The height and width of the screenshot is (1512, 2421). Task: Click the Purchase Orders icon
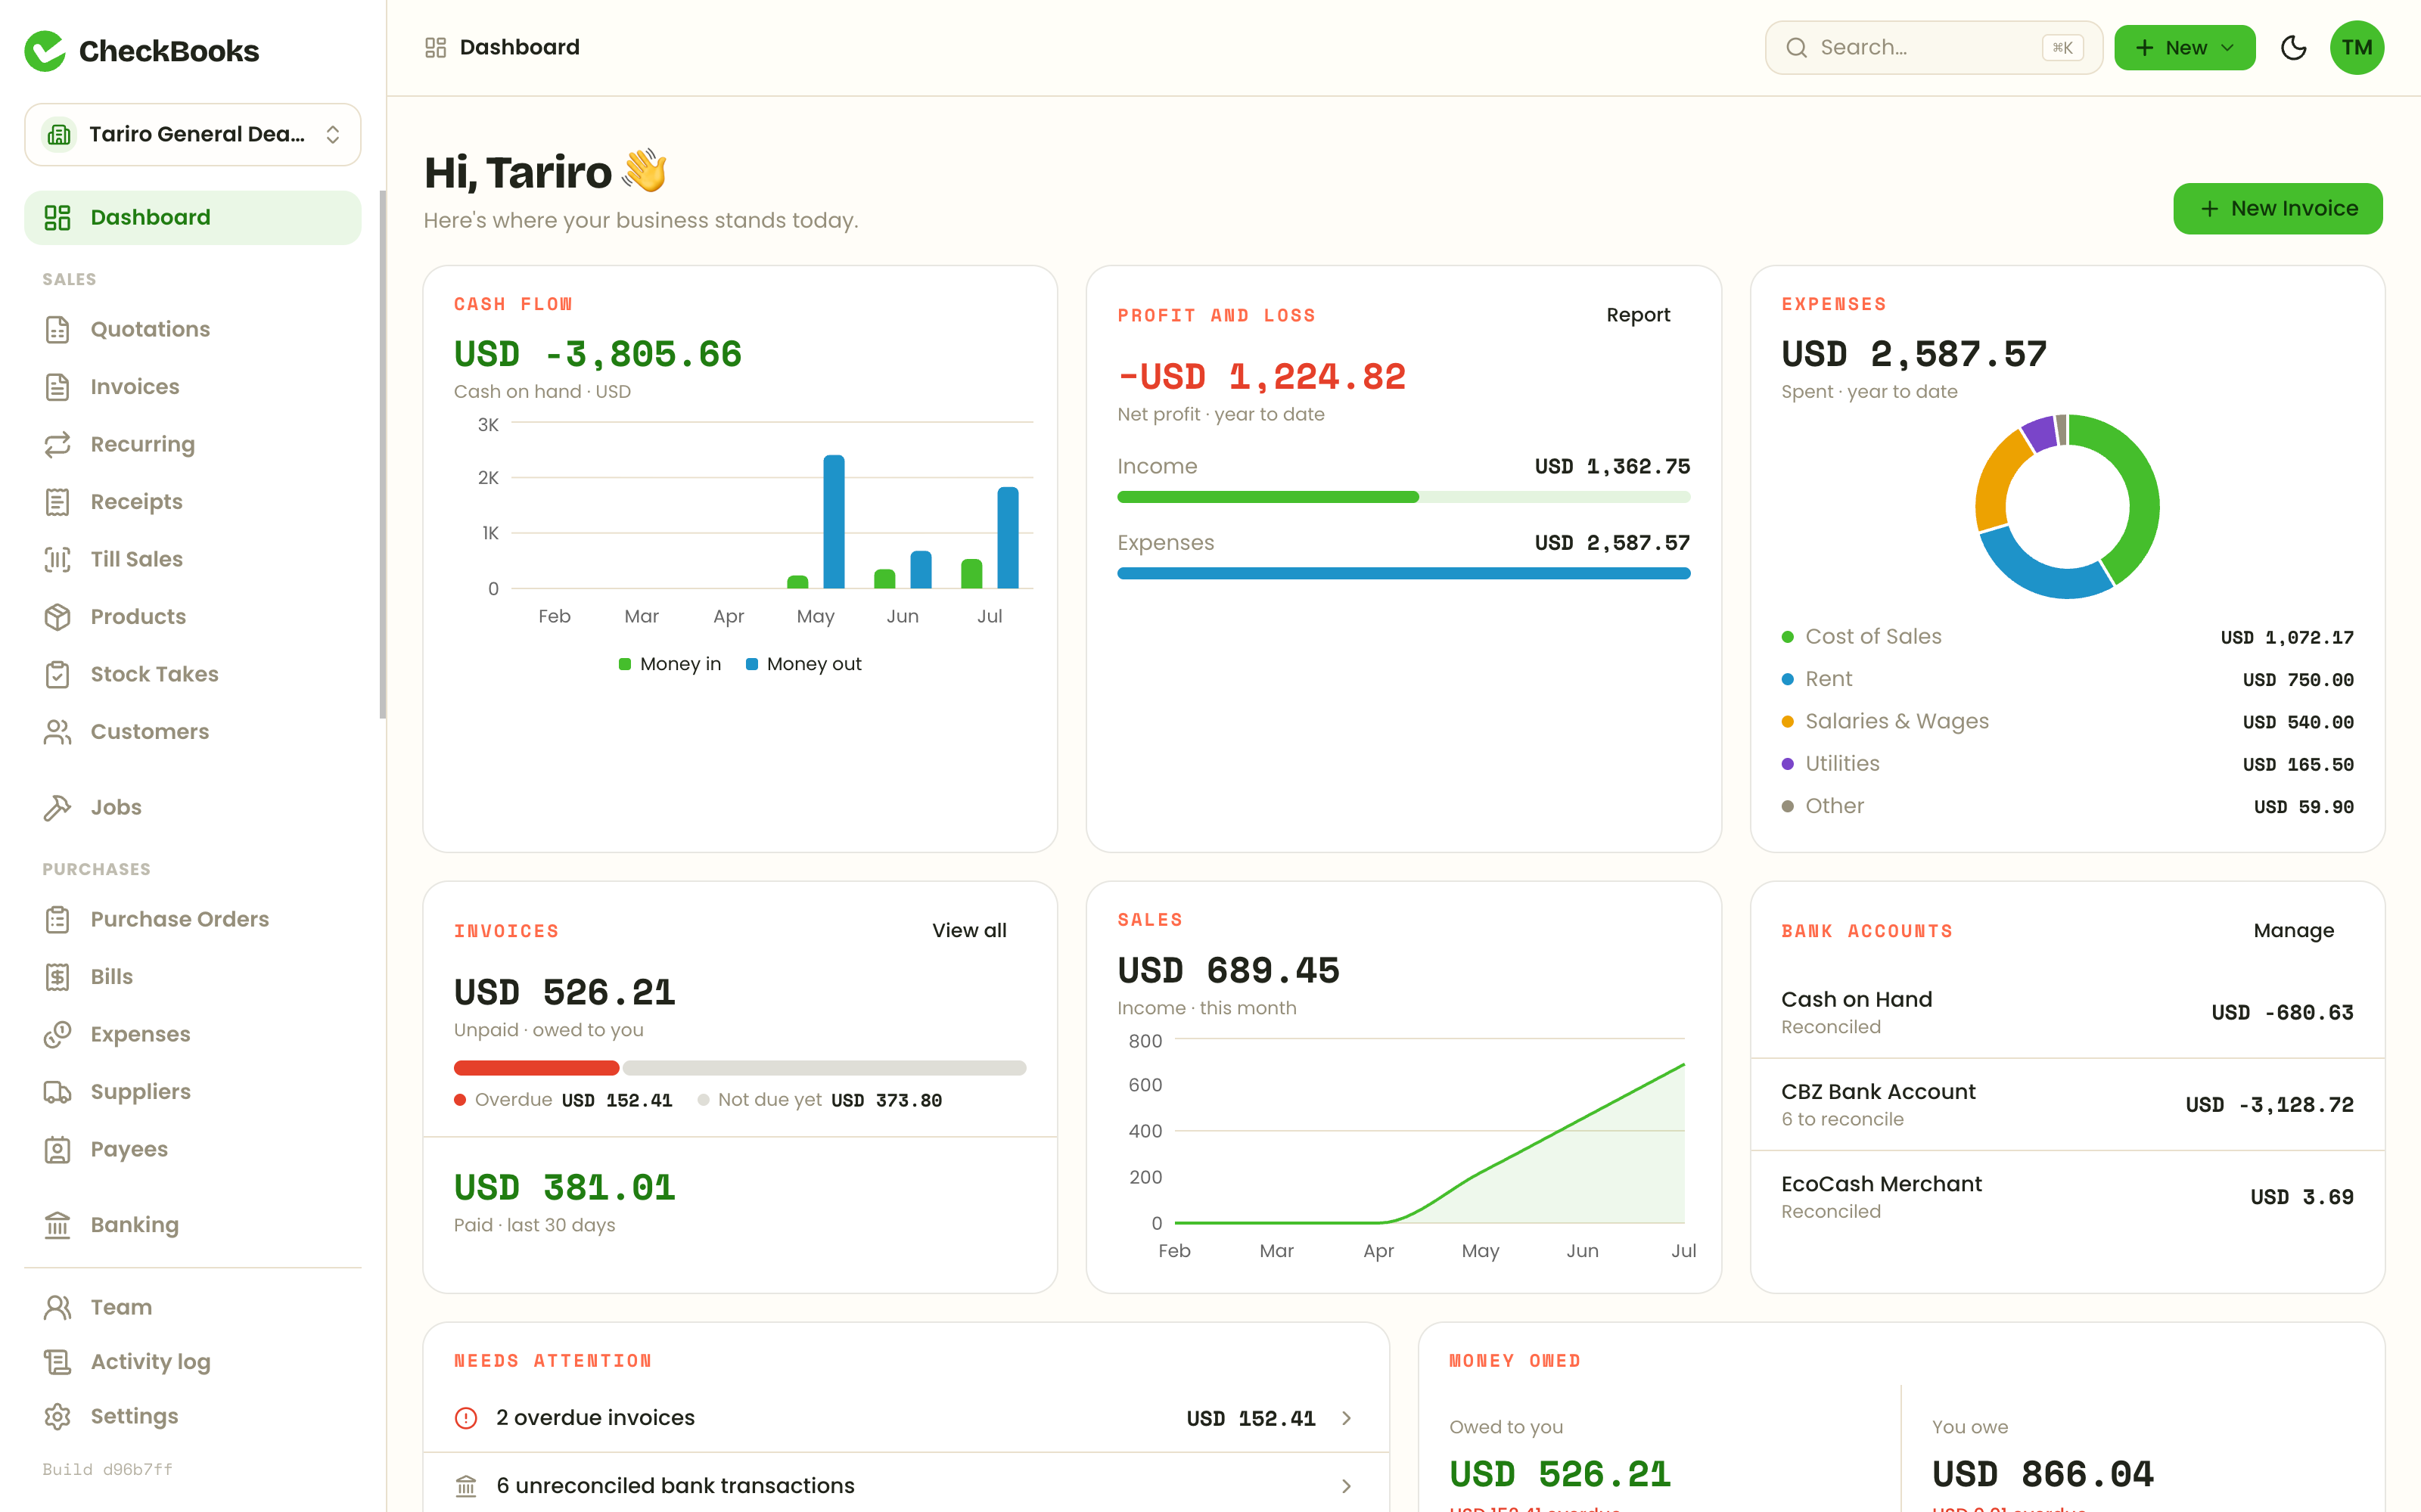57,919
